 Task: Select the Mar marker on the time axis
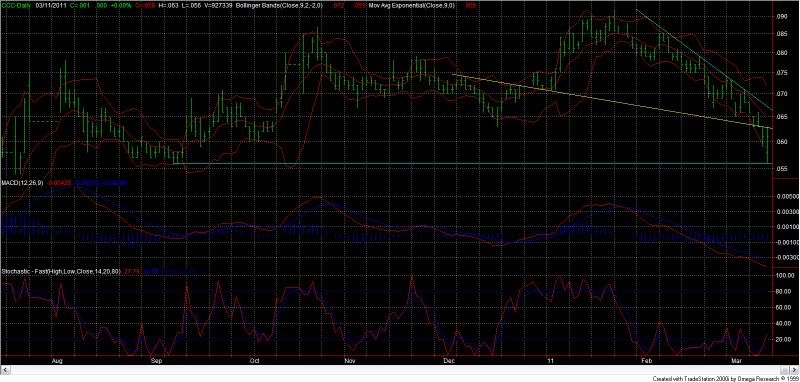pos(736,361)
